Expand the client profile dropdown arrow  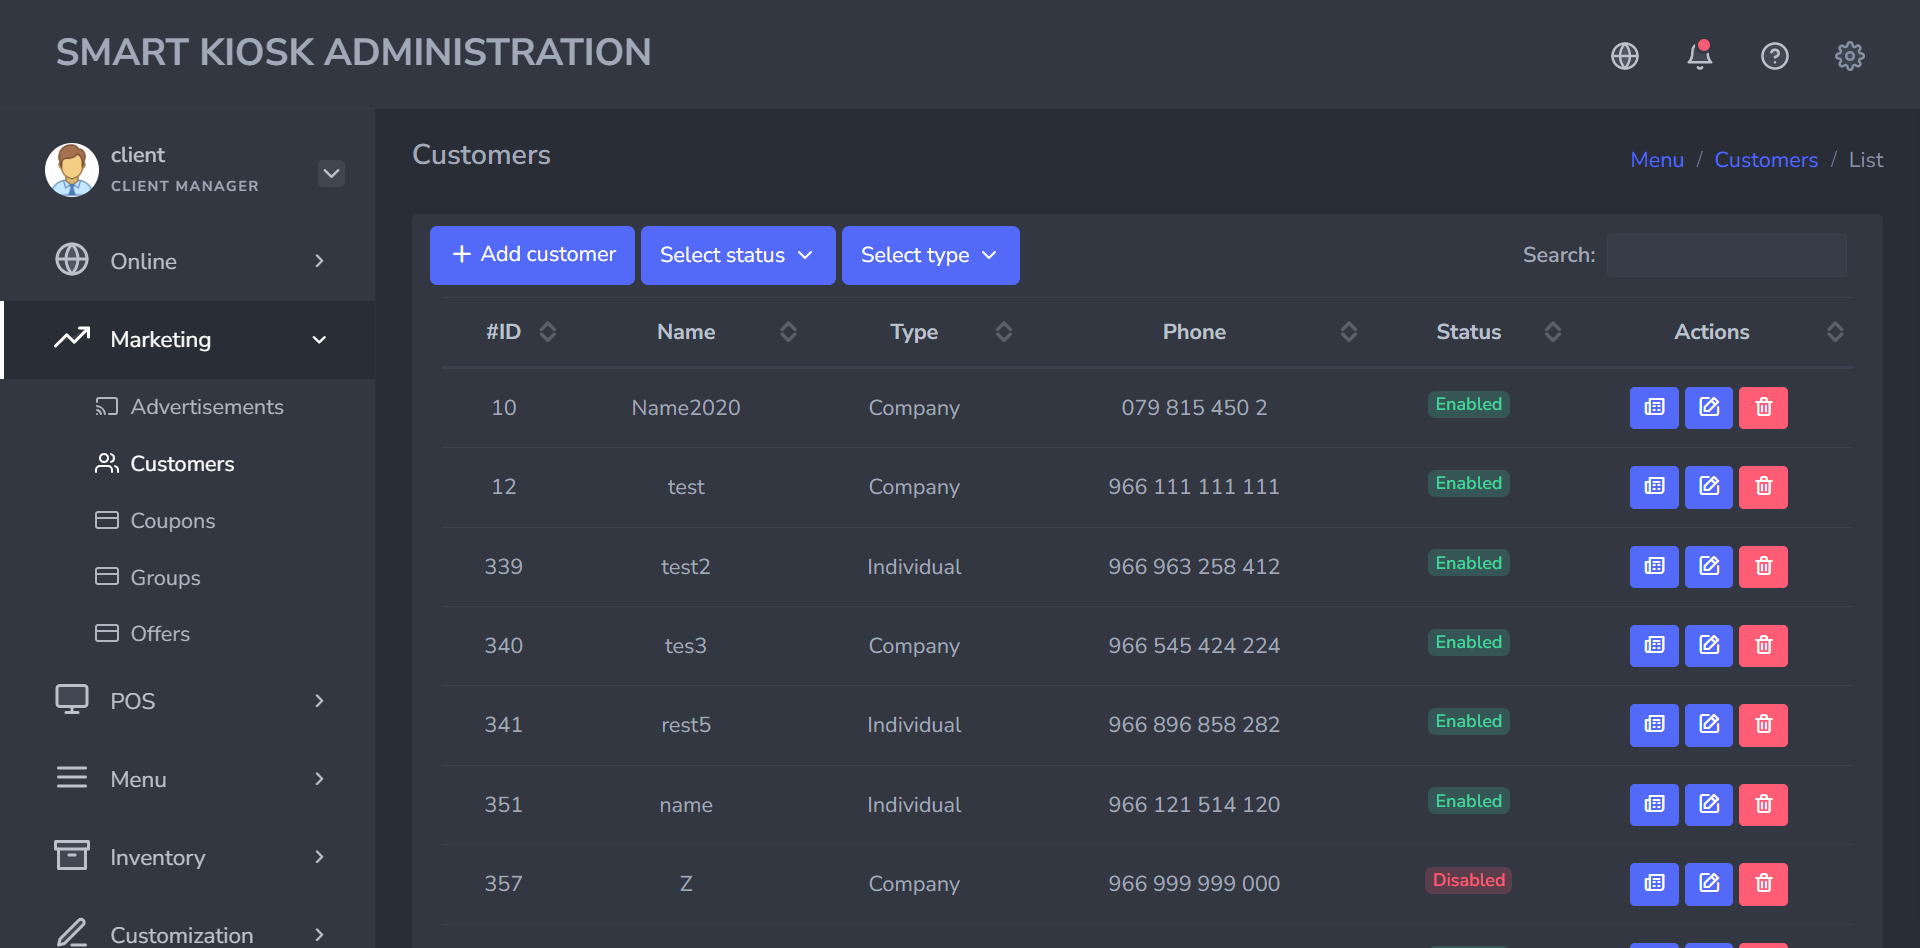pos(332,173)
